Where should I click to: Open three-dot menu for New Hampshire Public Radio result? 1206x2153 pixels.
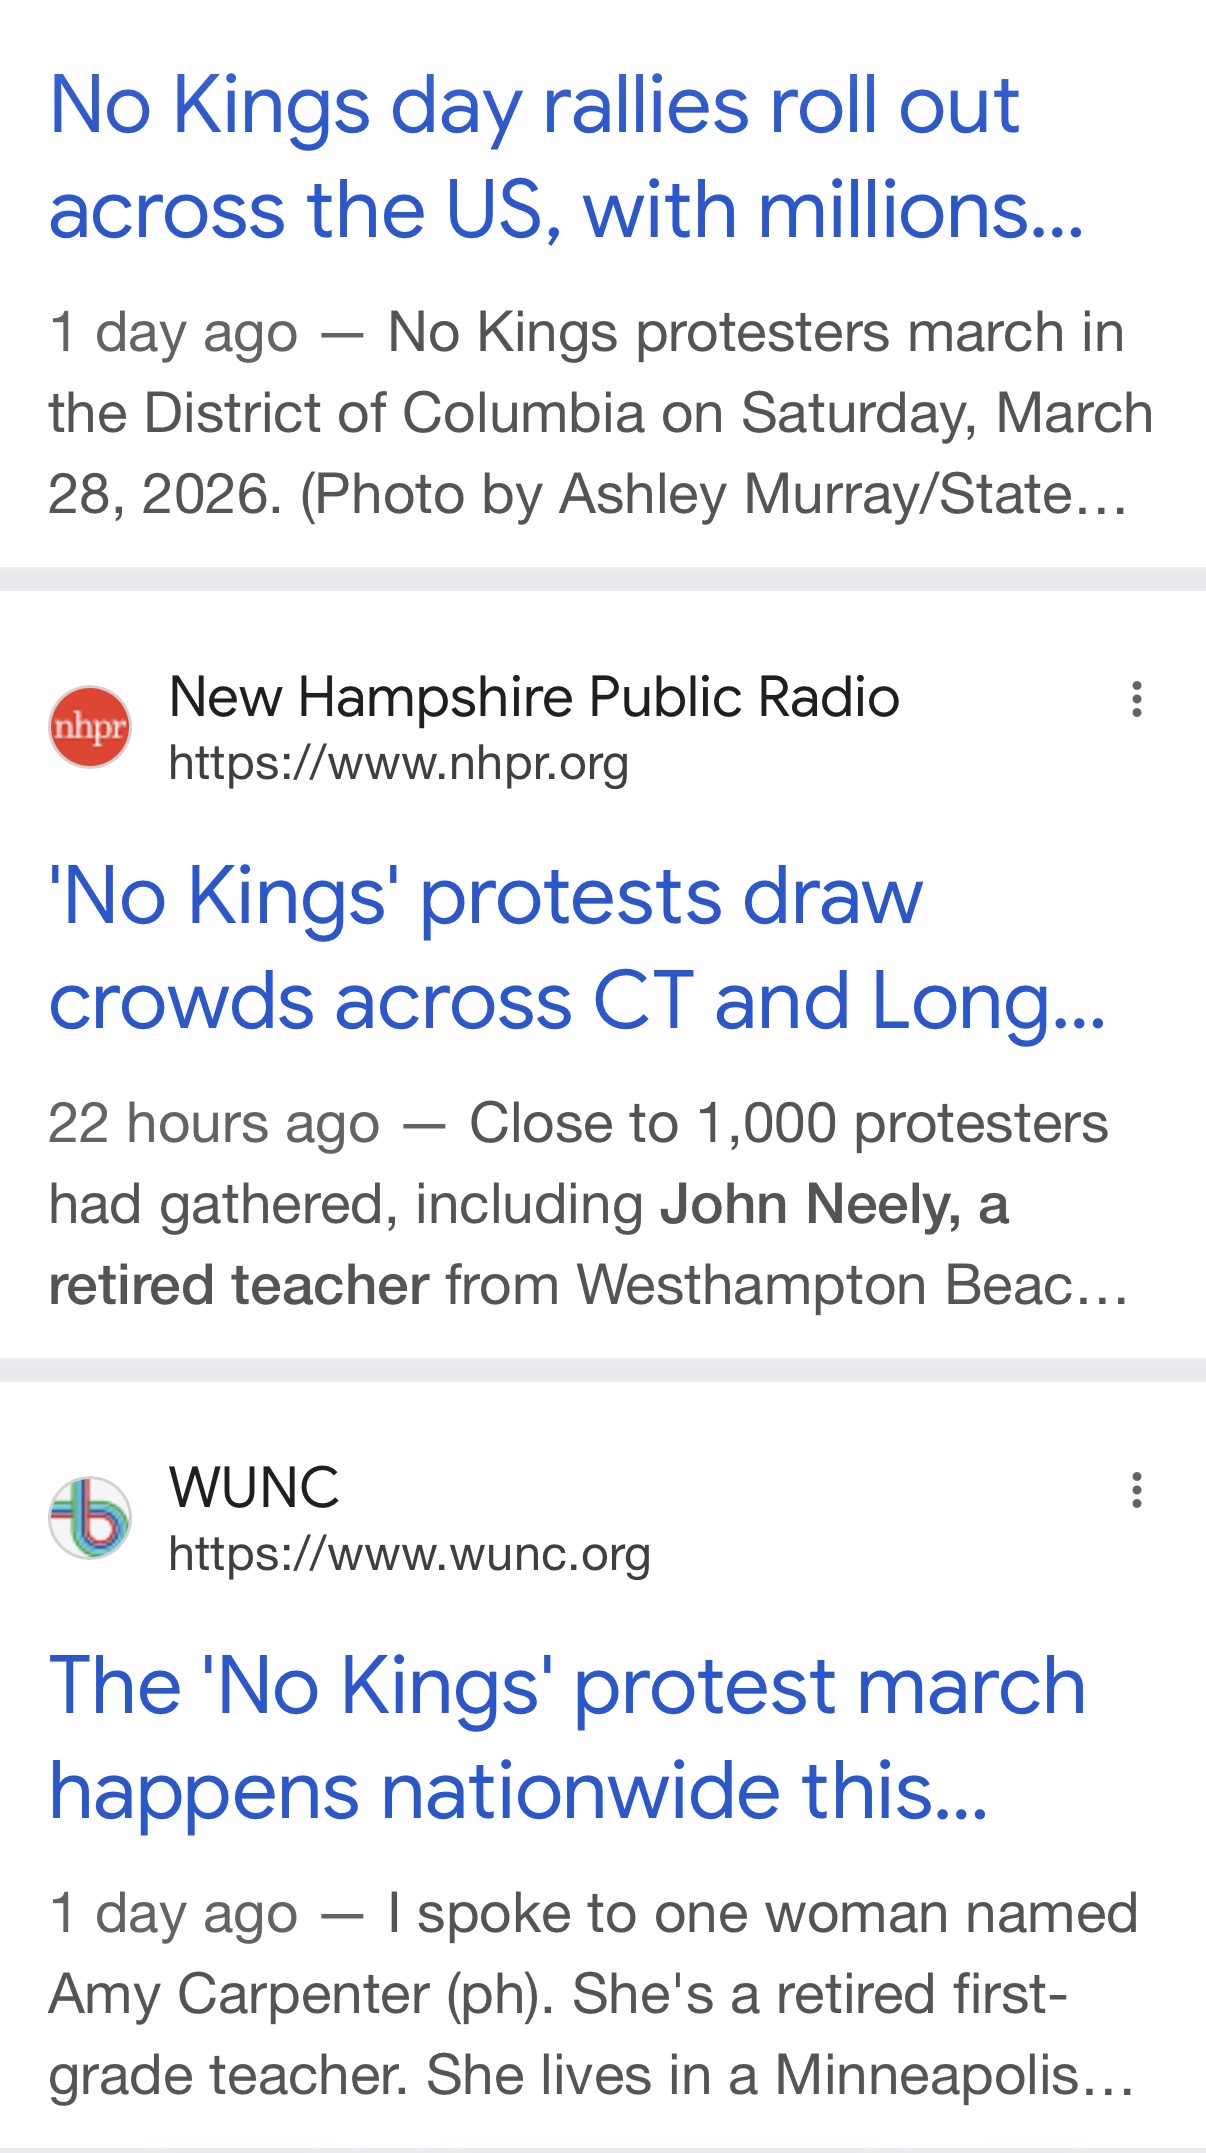[x=1136, y=699]
